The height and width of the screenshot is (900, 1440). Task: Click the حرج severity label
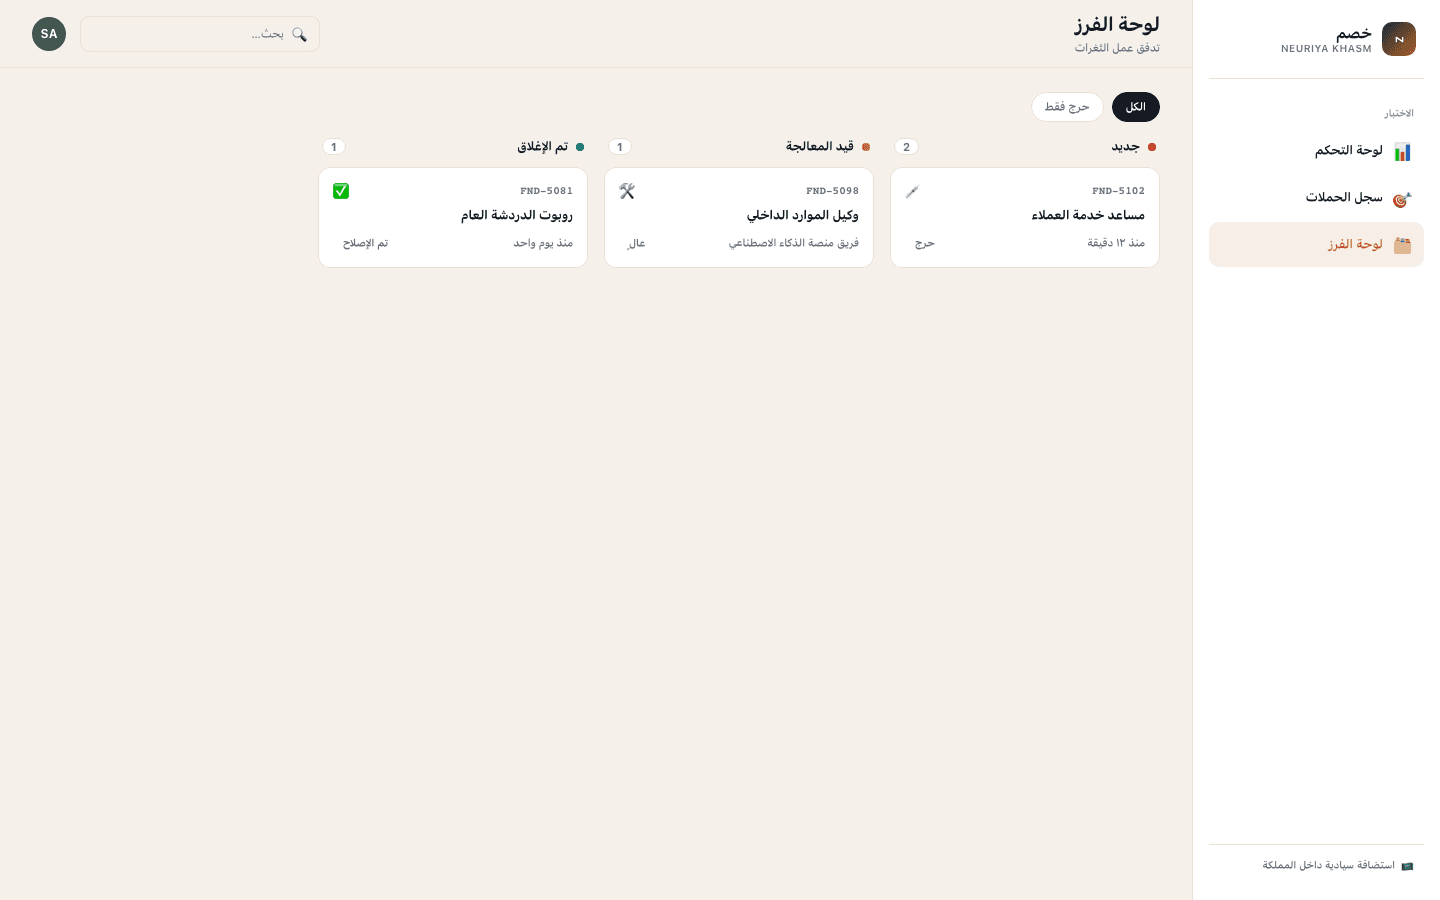[x=925, y=243]
